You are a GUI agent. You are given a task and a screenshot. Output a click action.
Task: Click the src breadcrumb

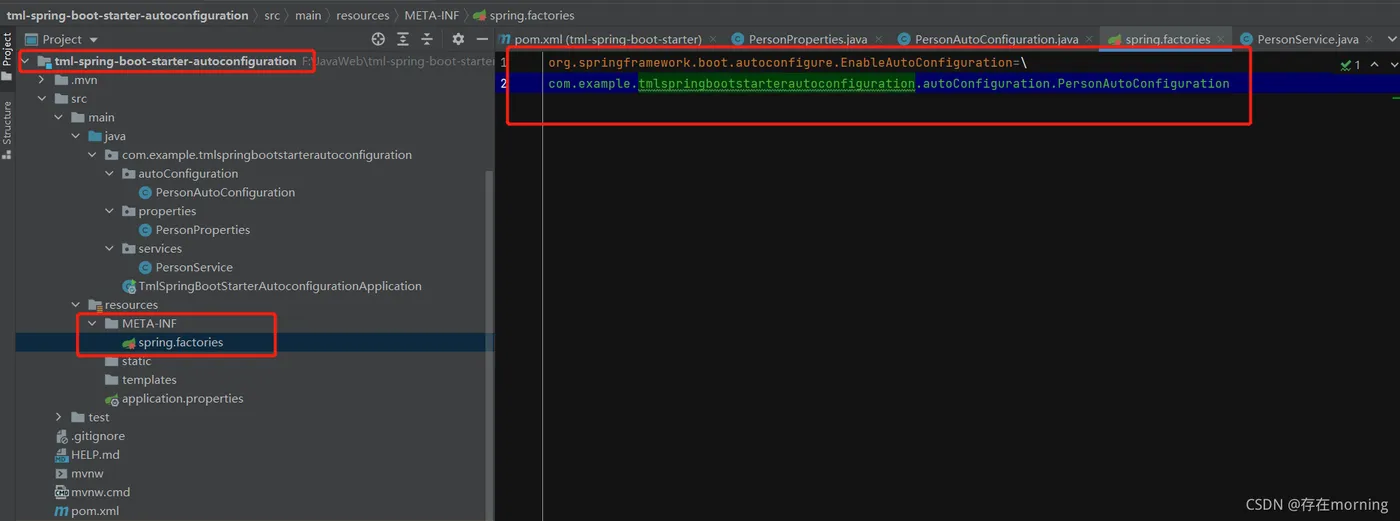pyautogui.click(x=272, y=15)
